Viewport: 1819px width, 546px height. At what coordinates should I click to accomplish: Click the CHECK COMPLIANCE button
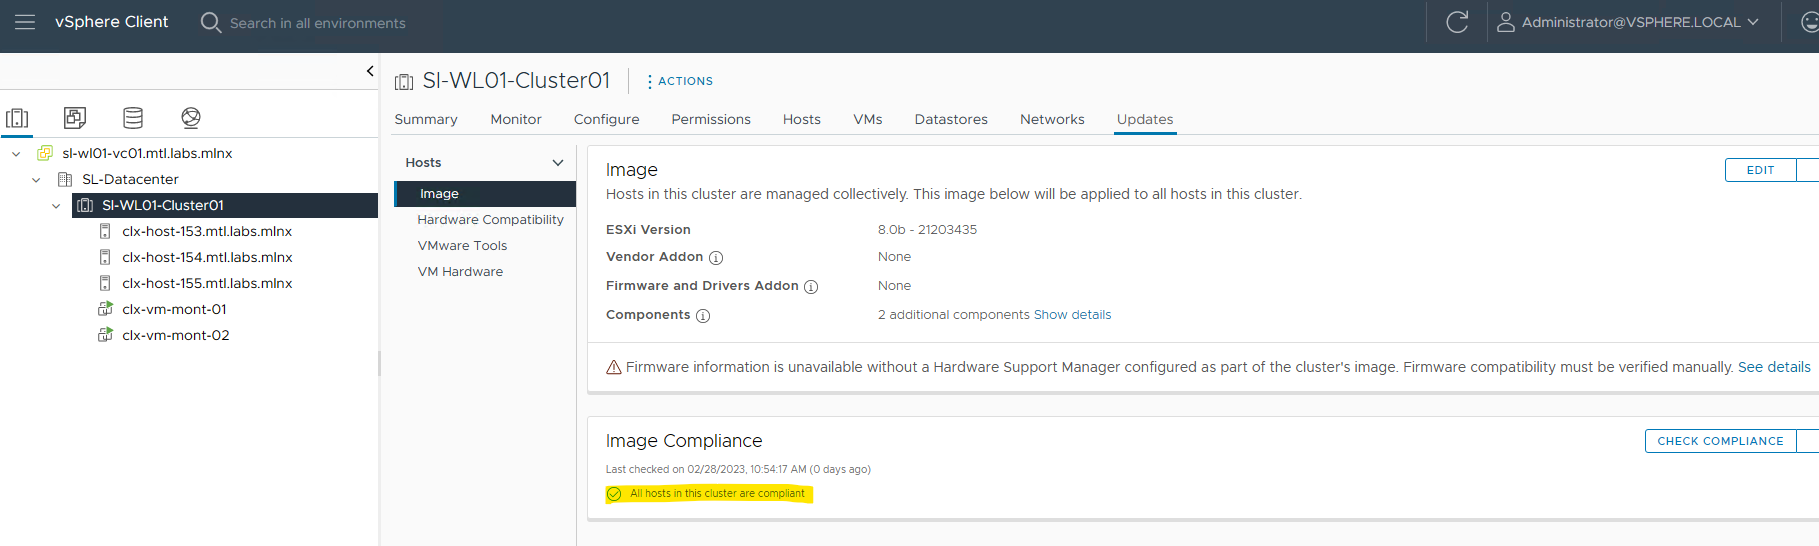click(x=1720, y=441)
